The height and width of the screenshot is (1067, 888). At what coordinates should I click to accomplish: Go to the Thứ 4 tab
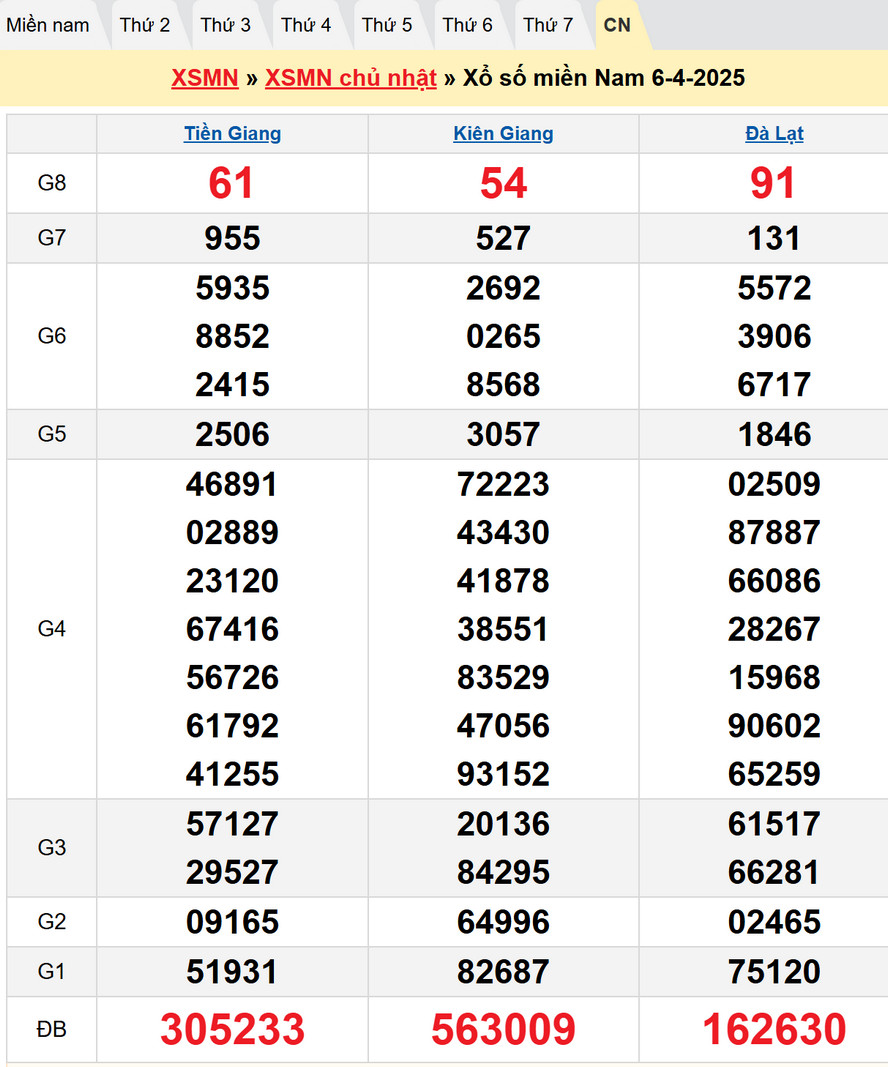click(306, 25)
